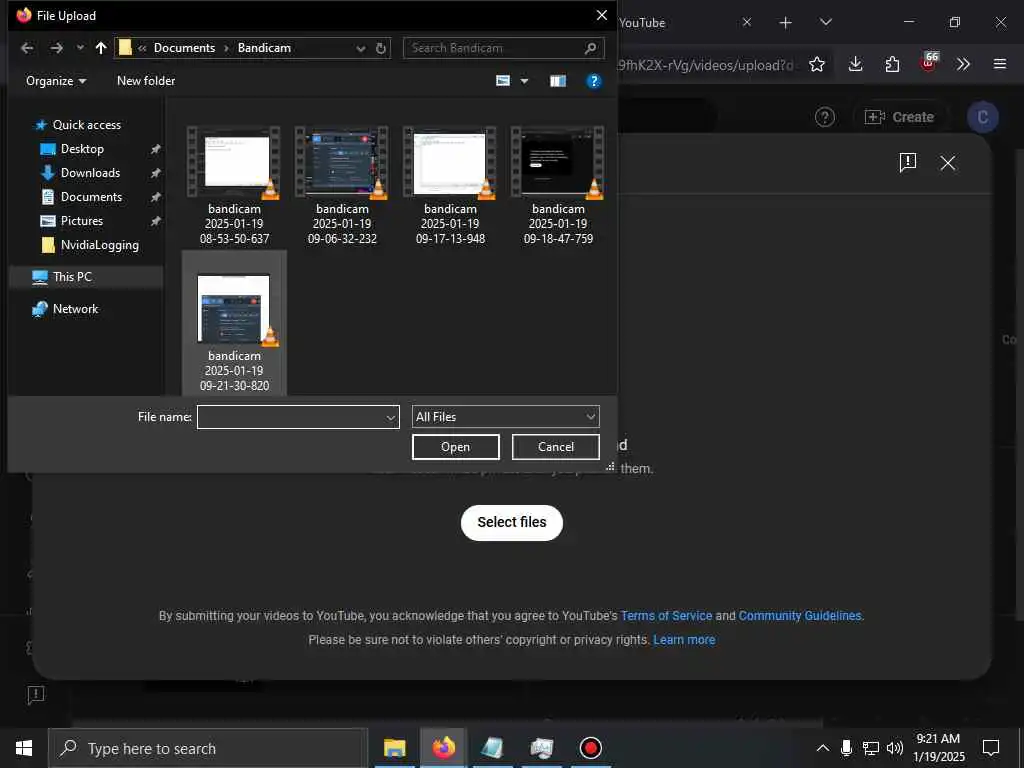The width and height of the screenshot is (1024, 768).
Task: Click the Cancel button
Action: (x=555, y=447)
